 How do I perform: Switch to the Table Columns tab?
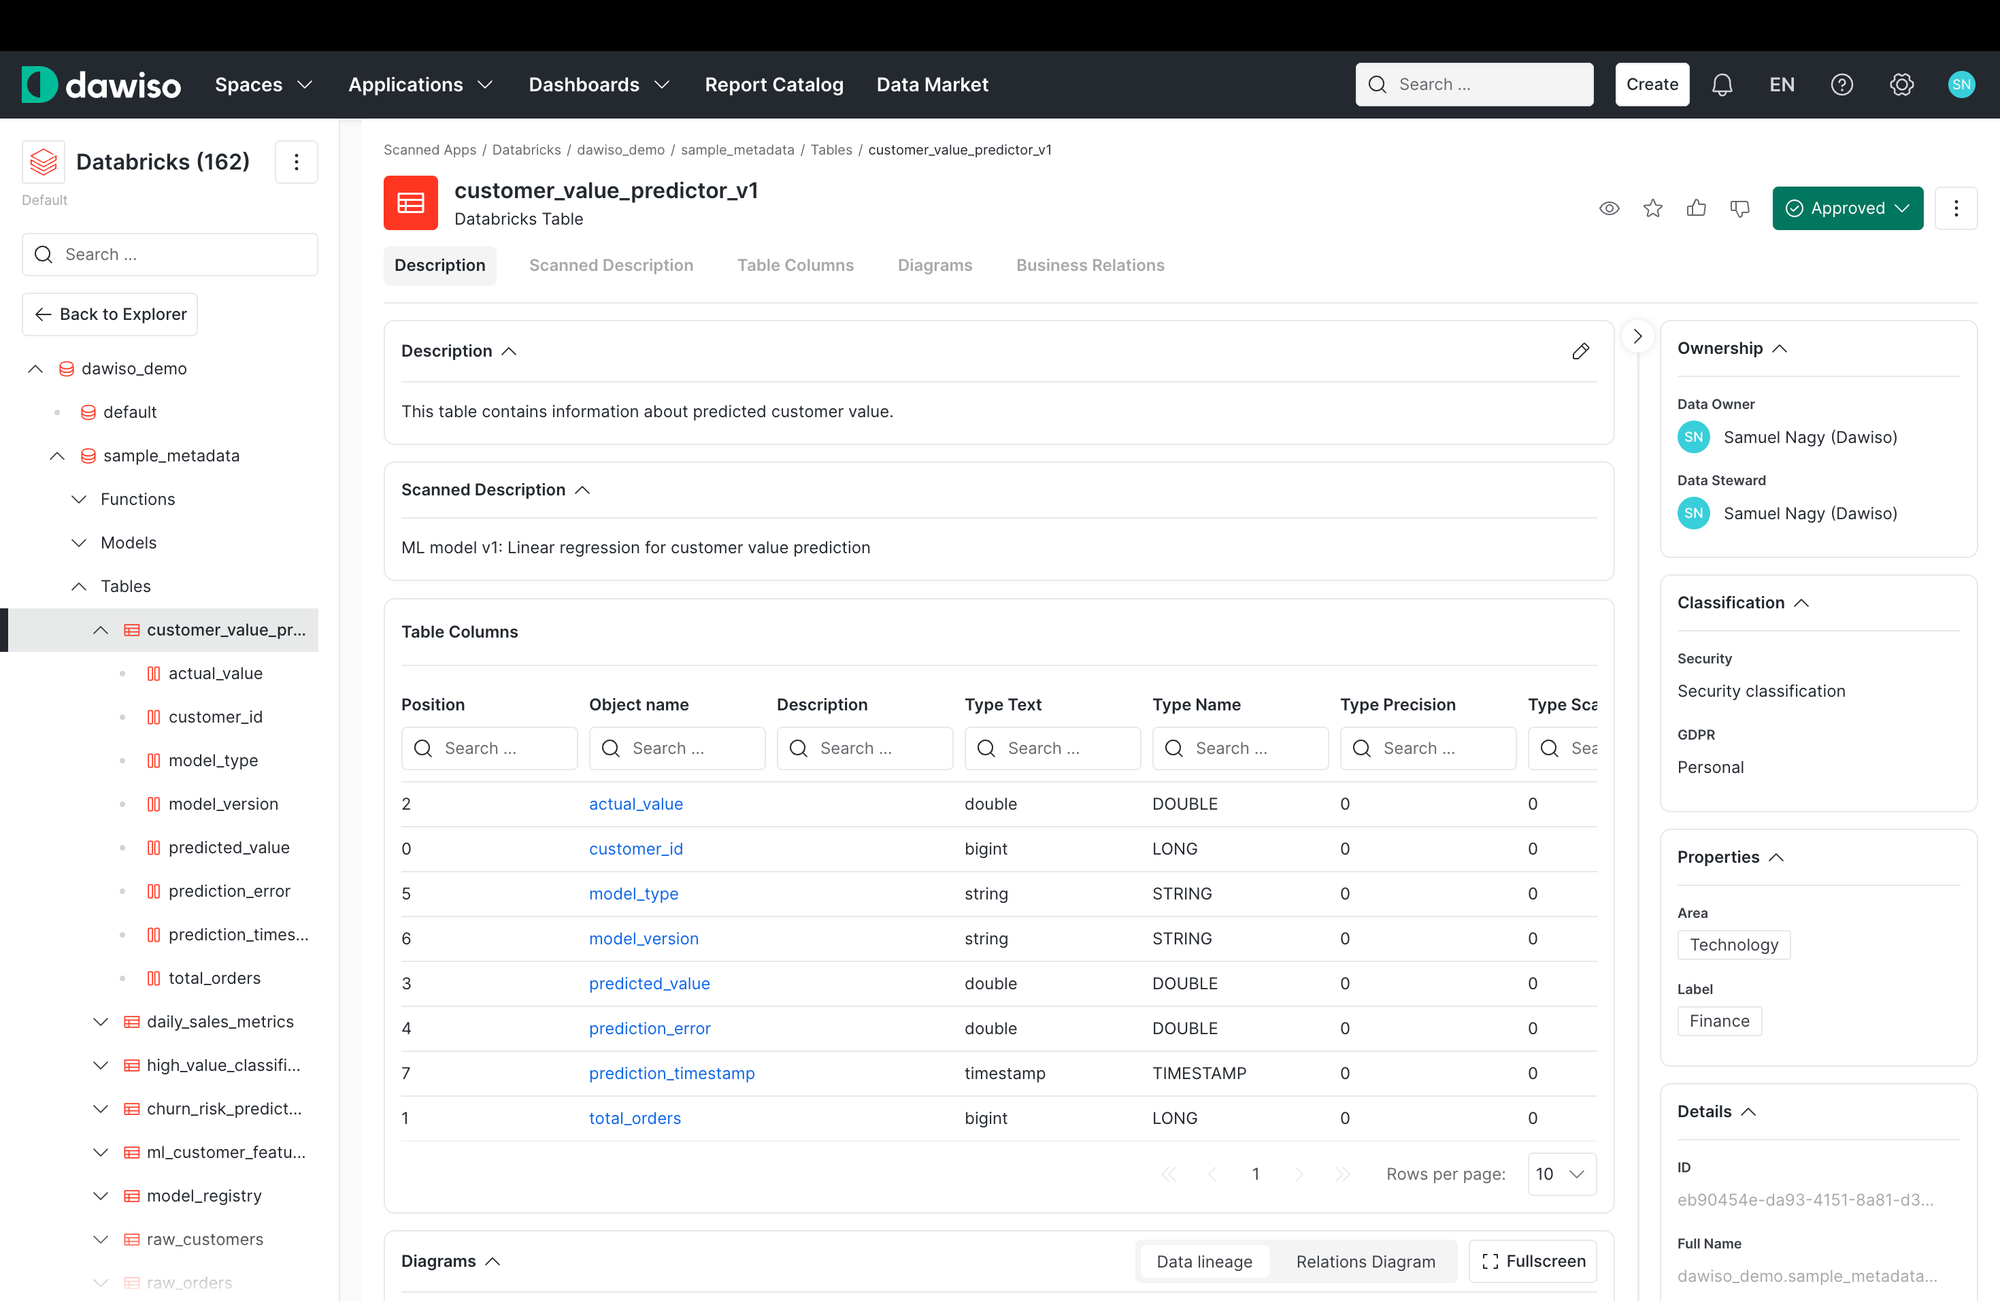(795, 265)
